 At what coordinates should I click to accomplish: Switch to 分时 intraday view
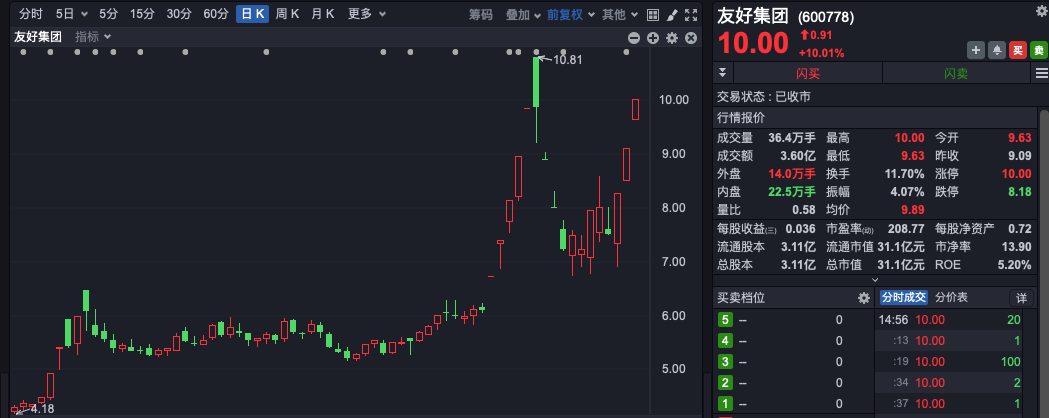29,14
